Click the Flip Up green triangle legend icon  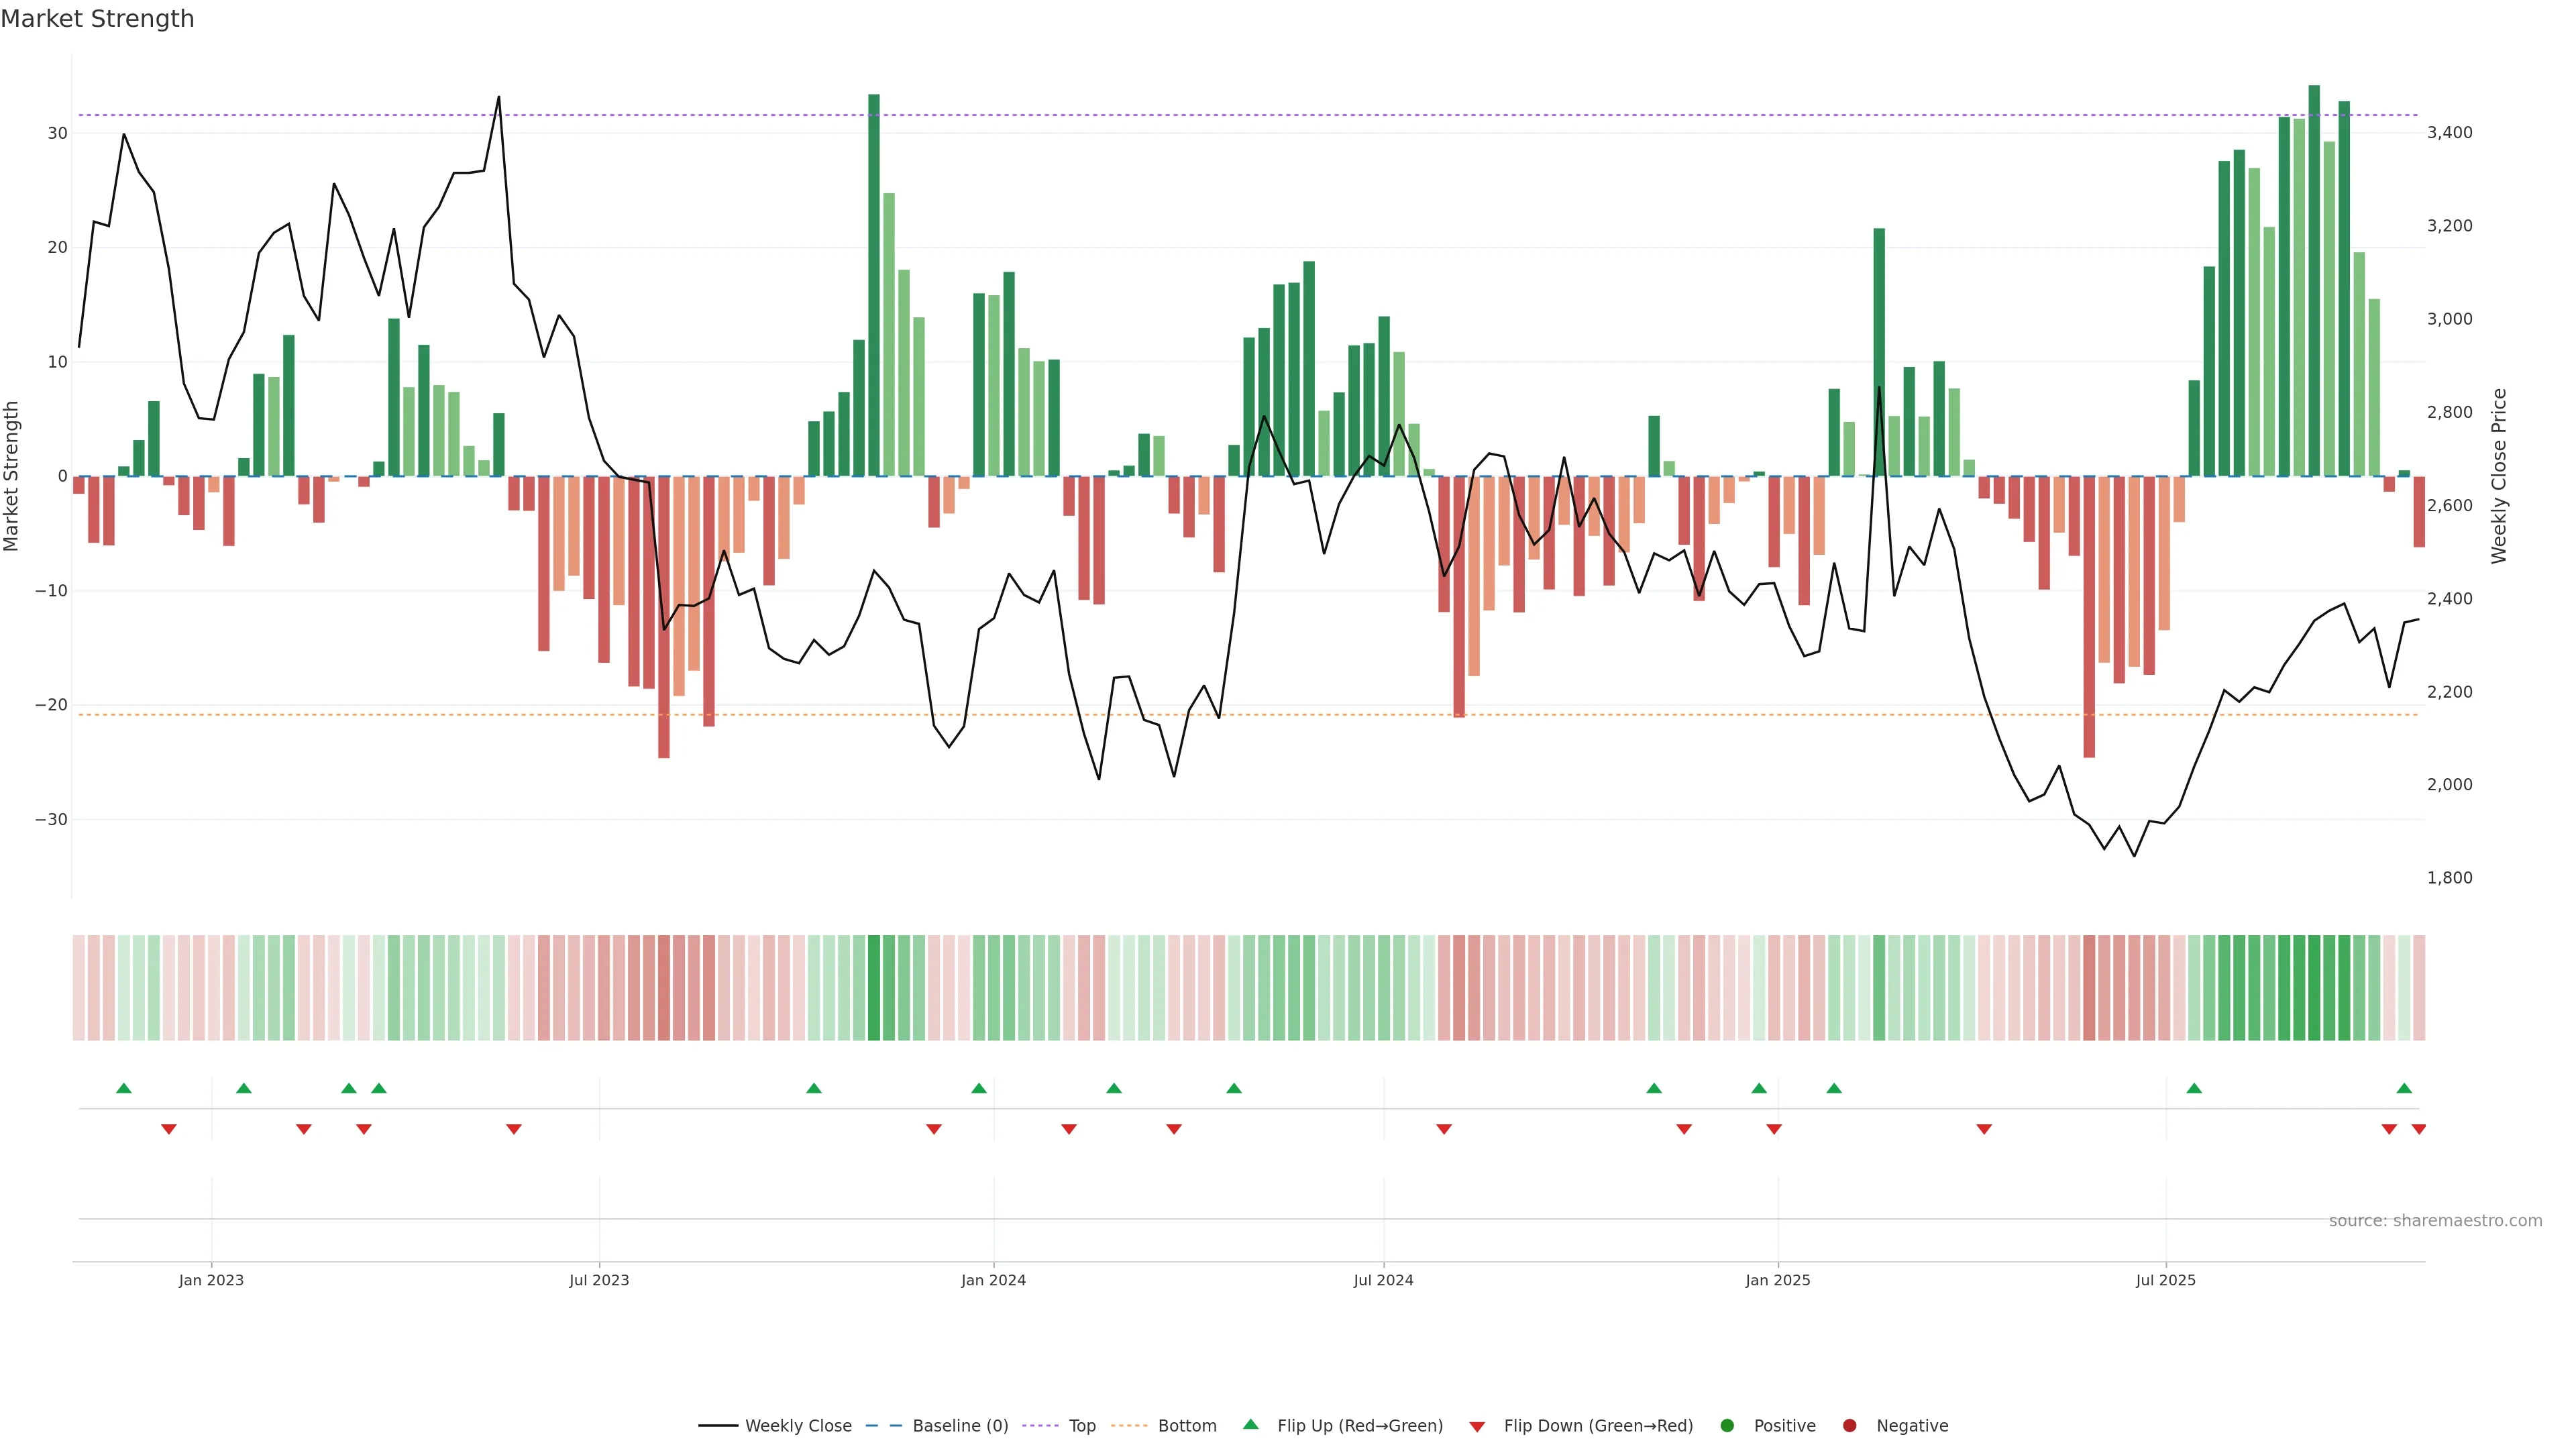[x=1250, y=1424]
